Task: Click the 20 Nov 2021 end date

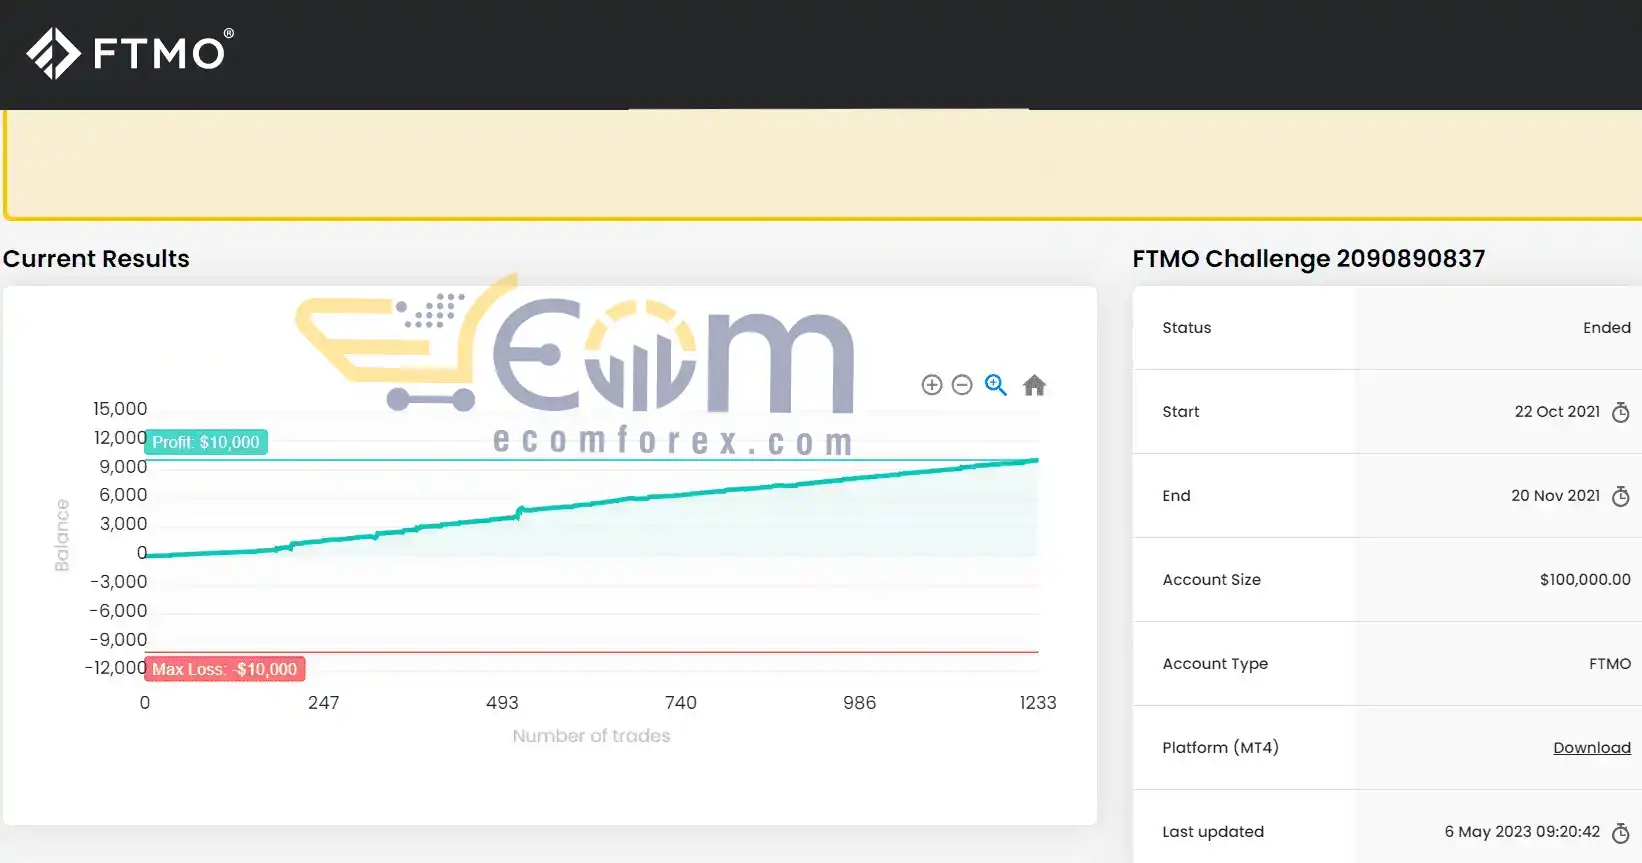Action: coord(1555,496)
